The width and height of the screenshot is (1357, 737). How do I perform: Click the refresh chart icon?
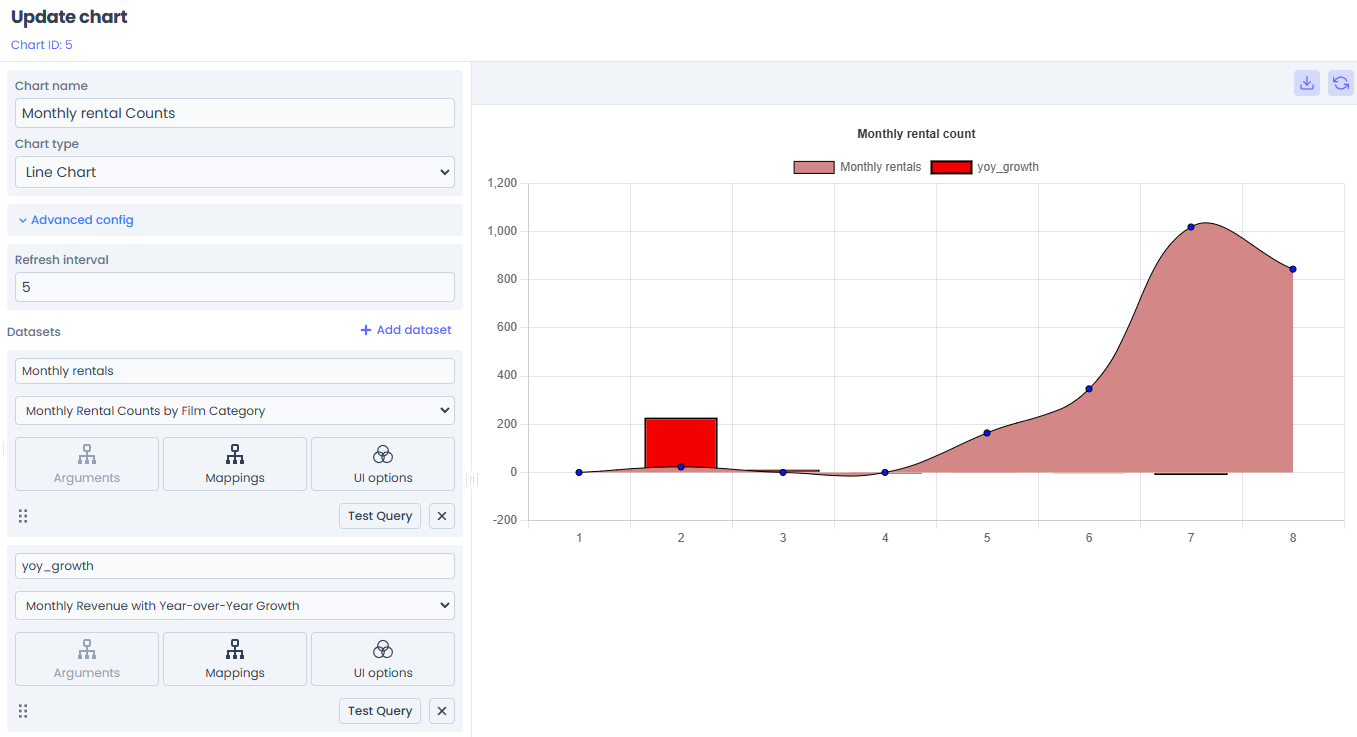pos(1340,83)
